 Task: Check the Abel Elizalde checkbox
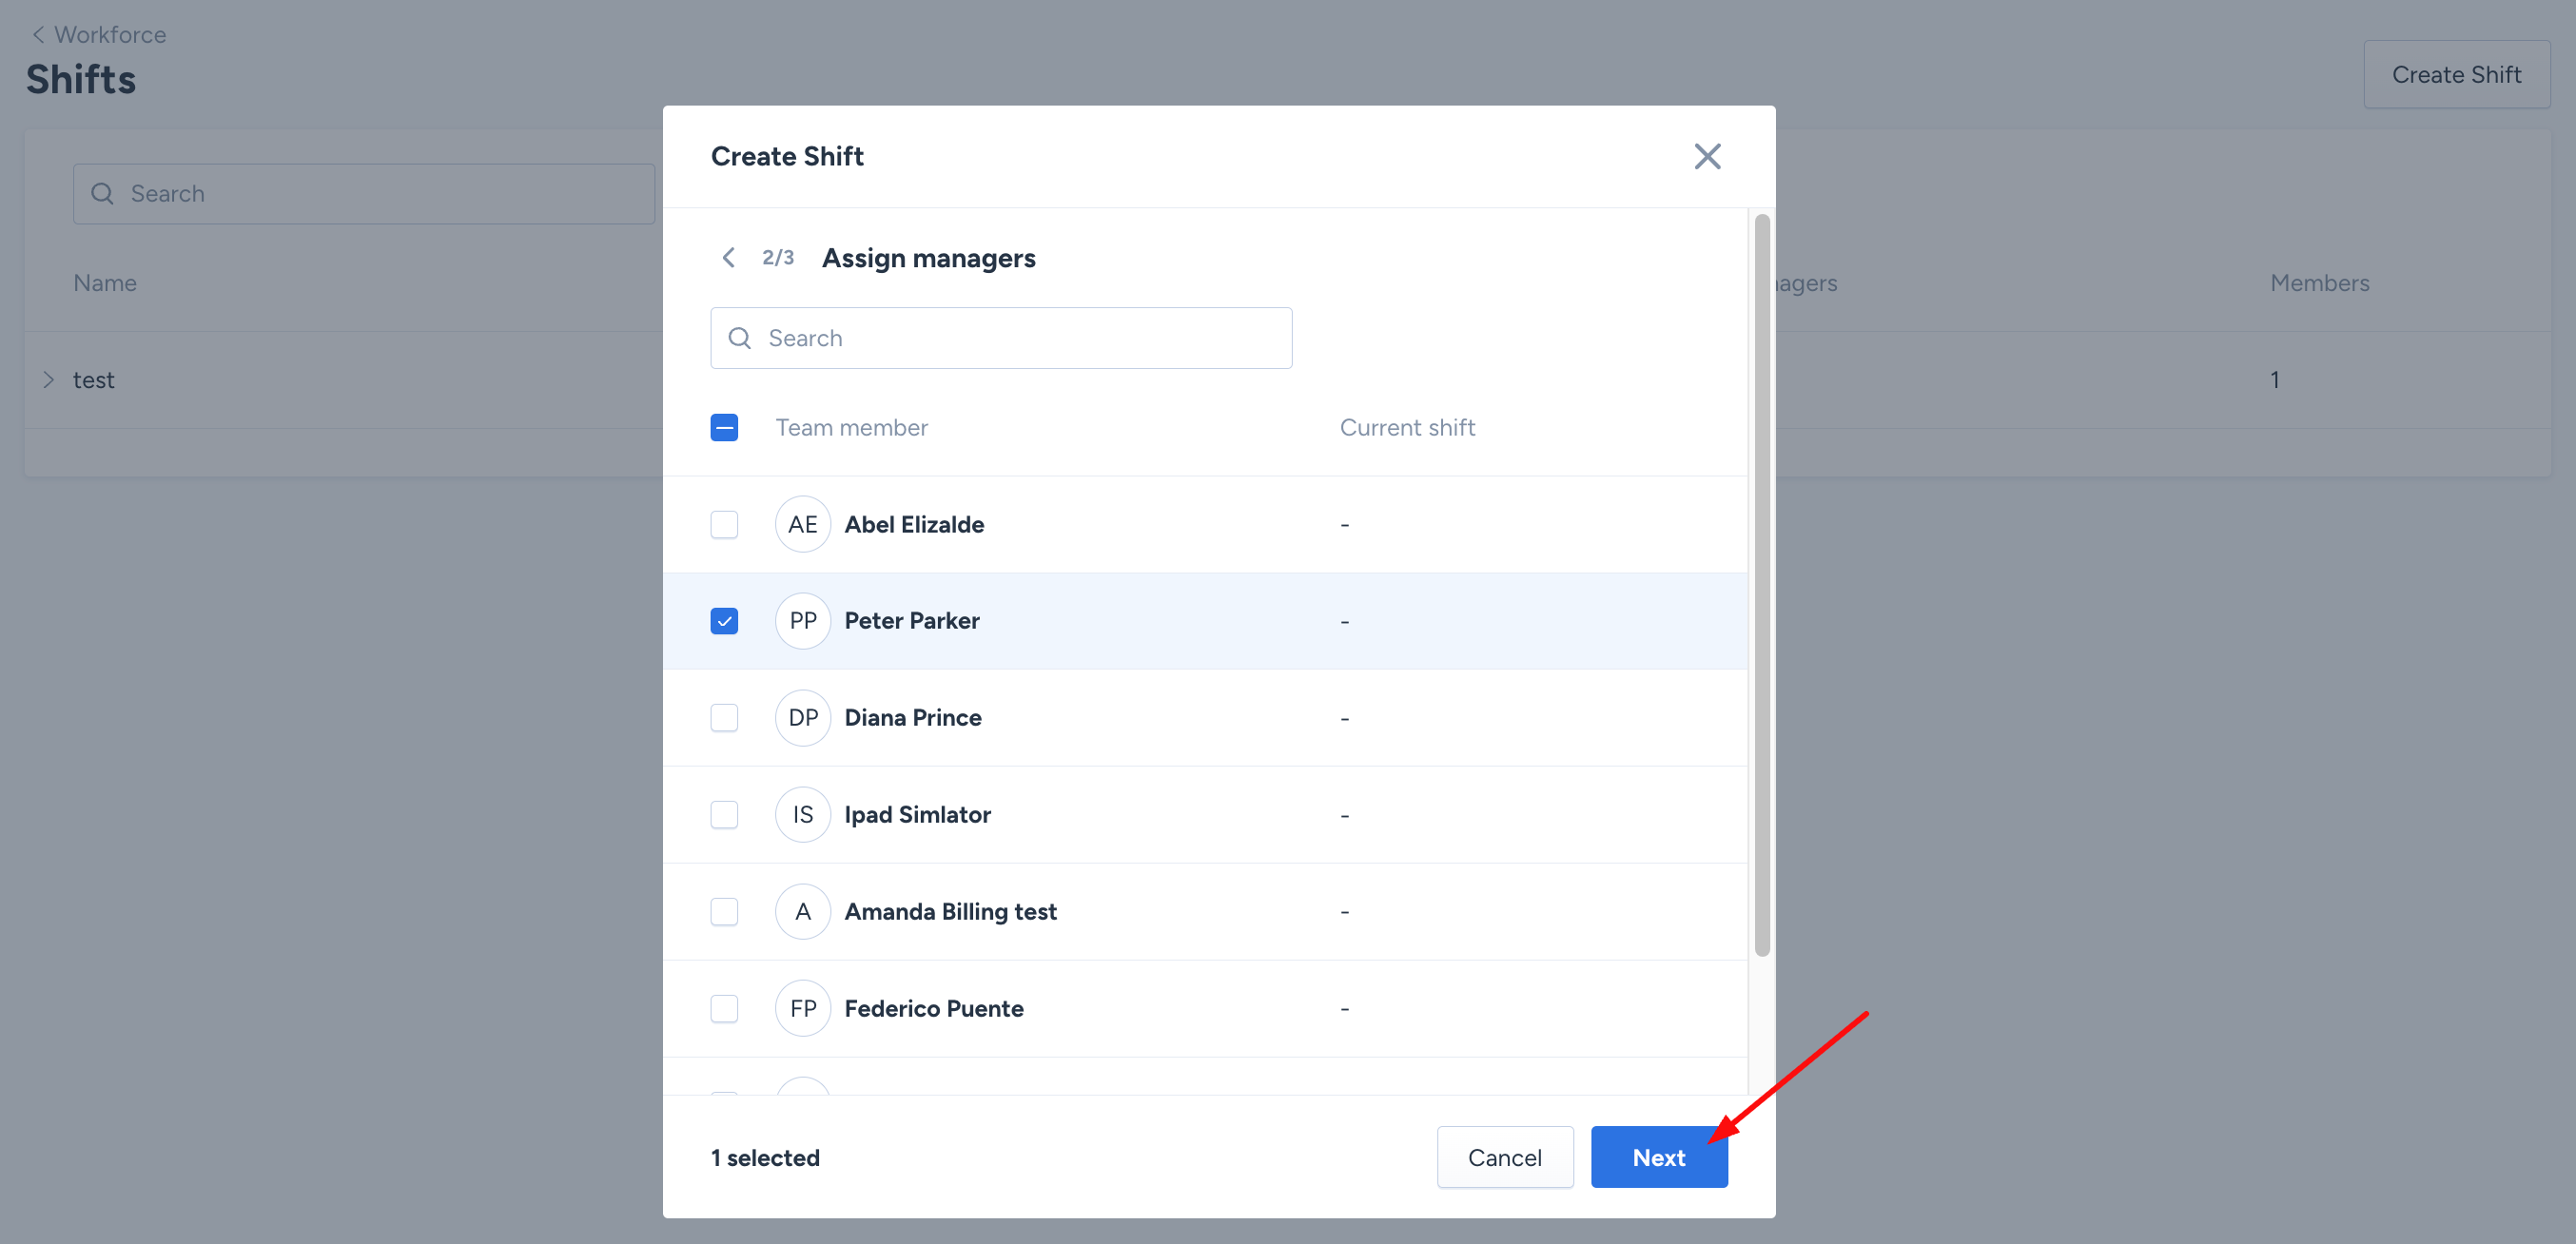coord(724,524)
